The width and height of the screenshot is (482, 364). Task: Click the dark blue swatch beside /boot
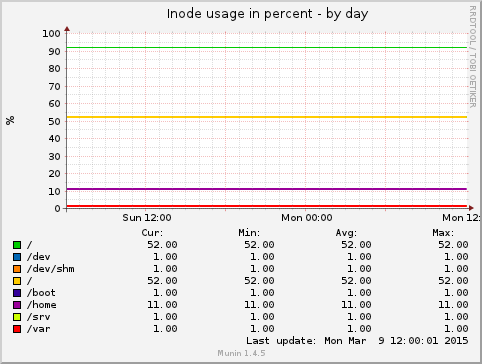coord(17,293)
